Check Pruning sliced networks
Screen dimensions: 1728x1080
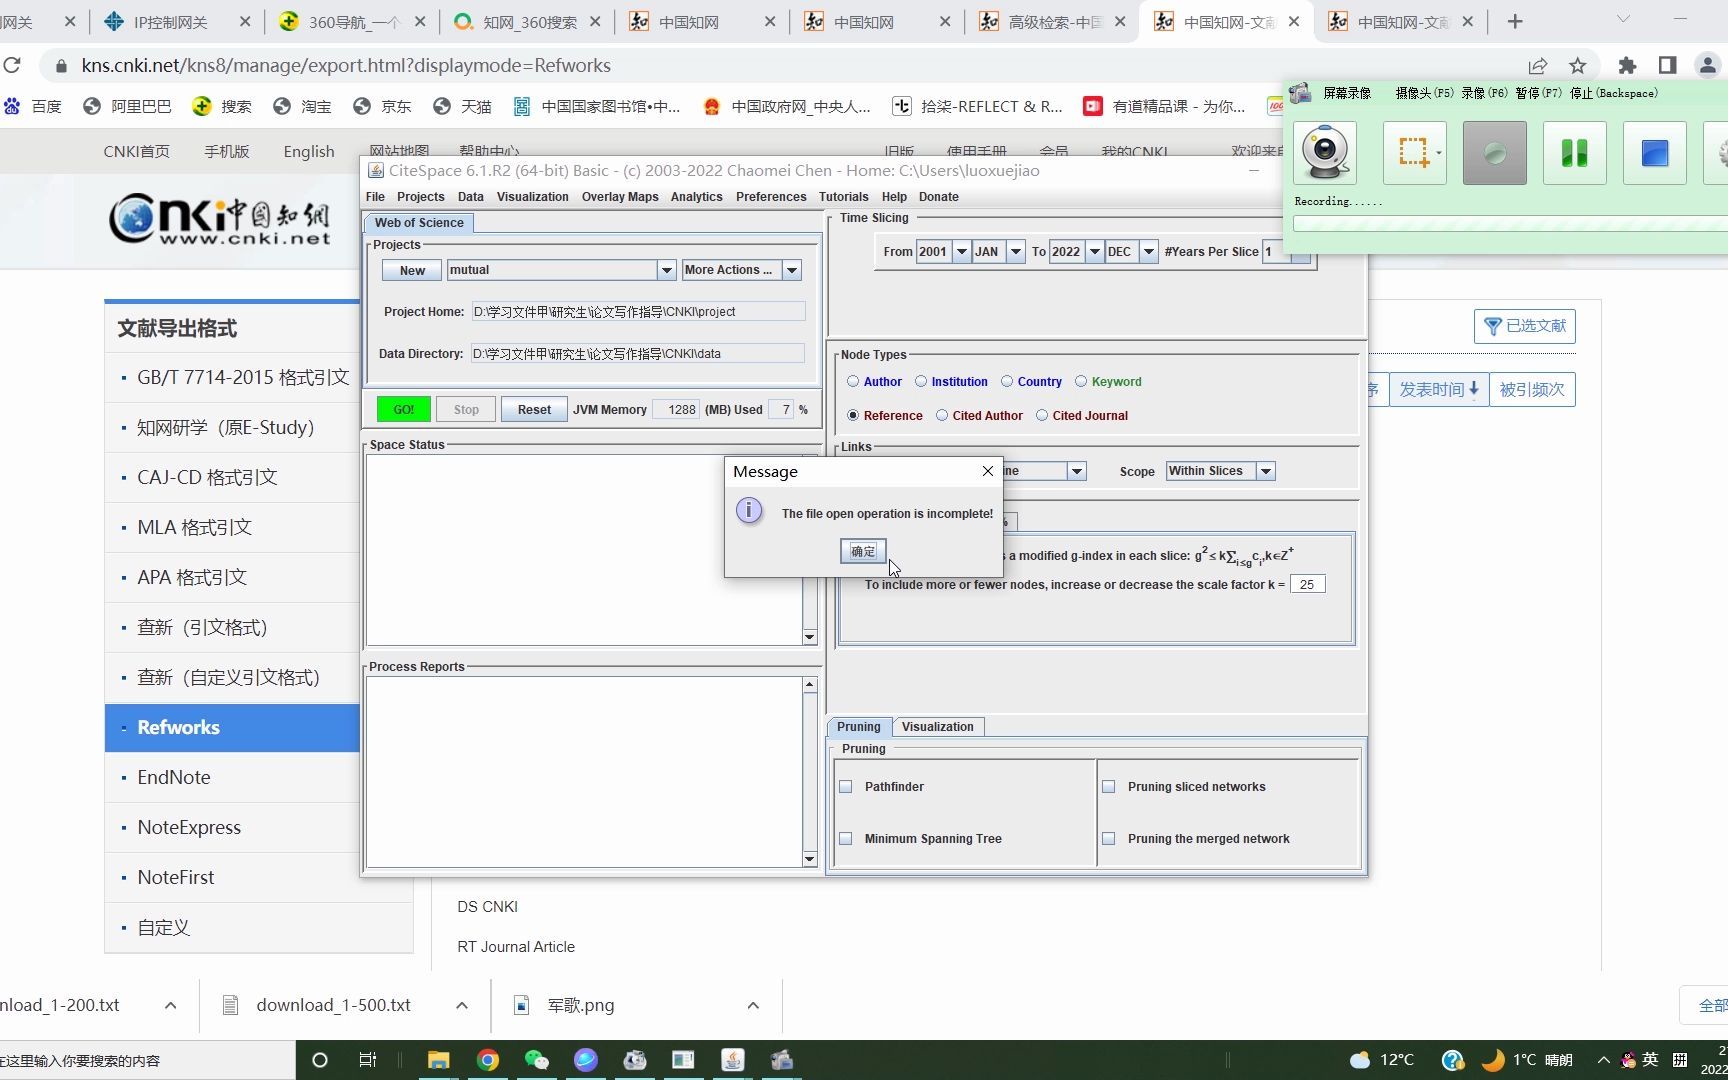(x=1108, y=786)
